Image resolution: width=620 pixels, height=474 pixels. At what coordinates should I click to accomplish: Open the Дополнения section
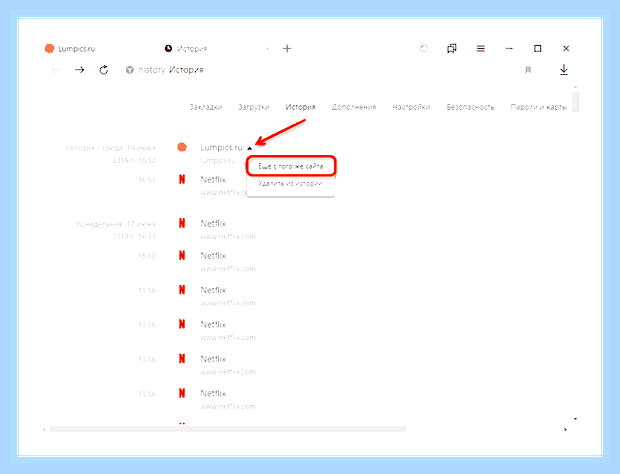pos(354,107)
